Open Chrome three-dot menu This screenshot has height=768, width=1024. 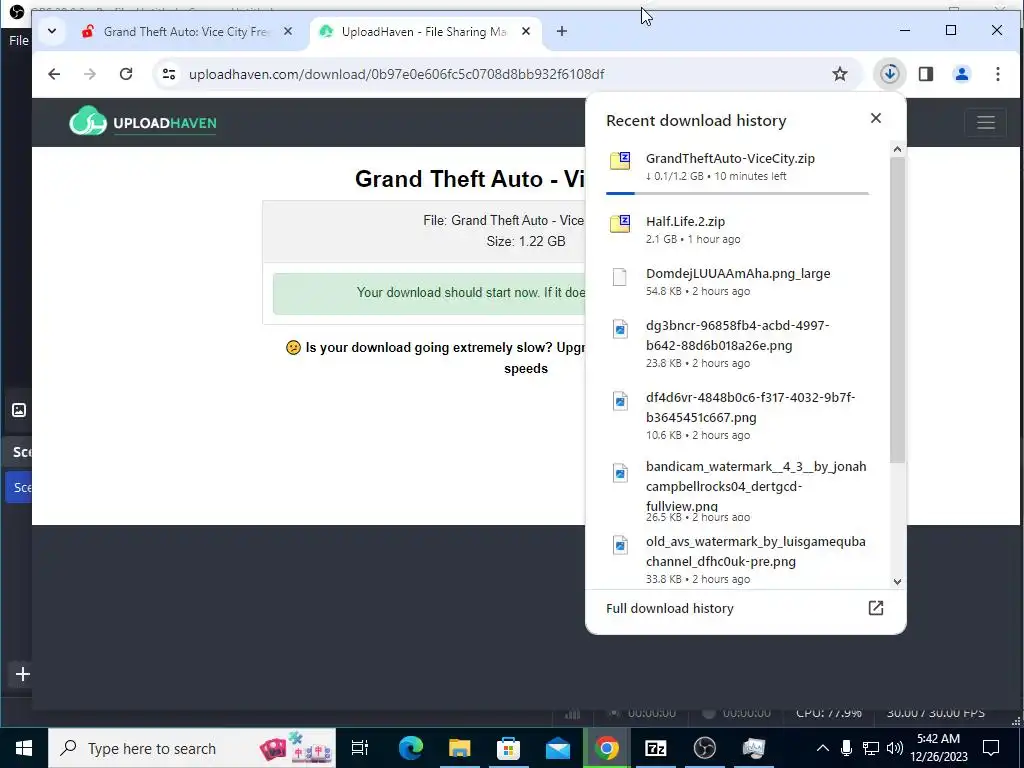click(x=998, y=74)
